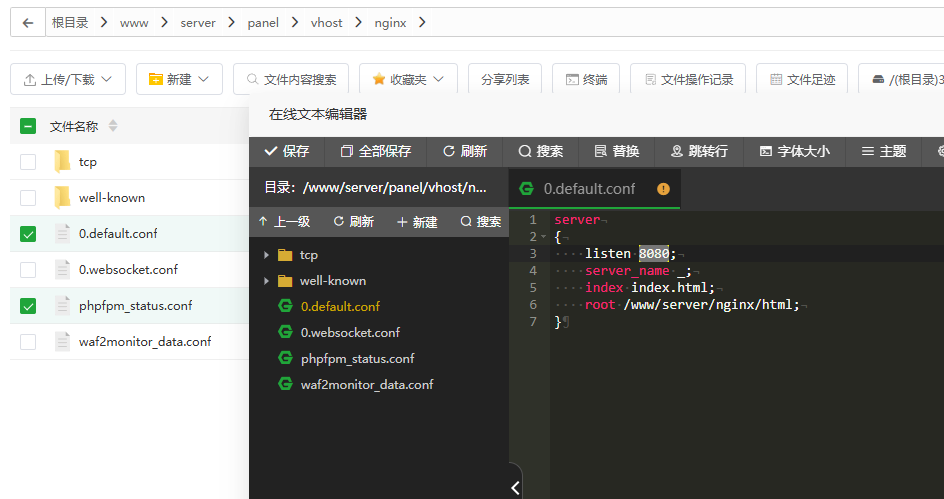Fold the code block at line 2
944x499 pixels.
click(544, 237)
